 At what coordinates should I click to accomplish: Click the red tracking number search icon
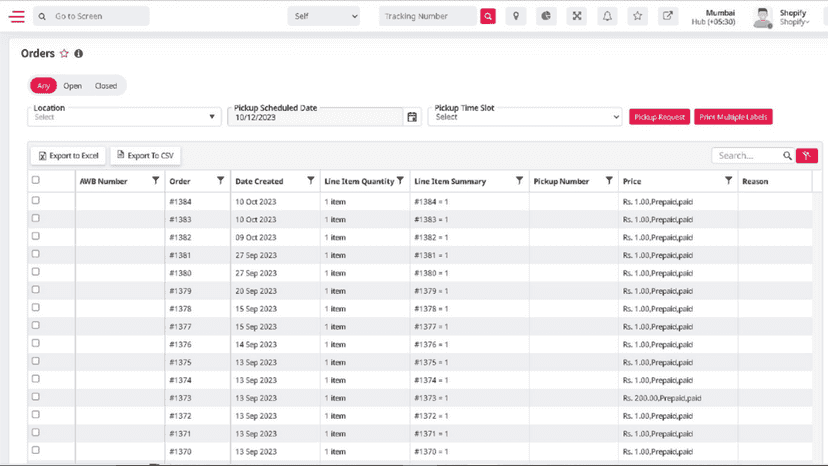tap(488, 16)
